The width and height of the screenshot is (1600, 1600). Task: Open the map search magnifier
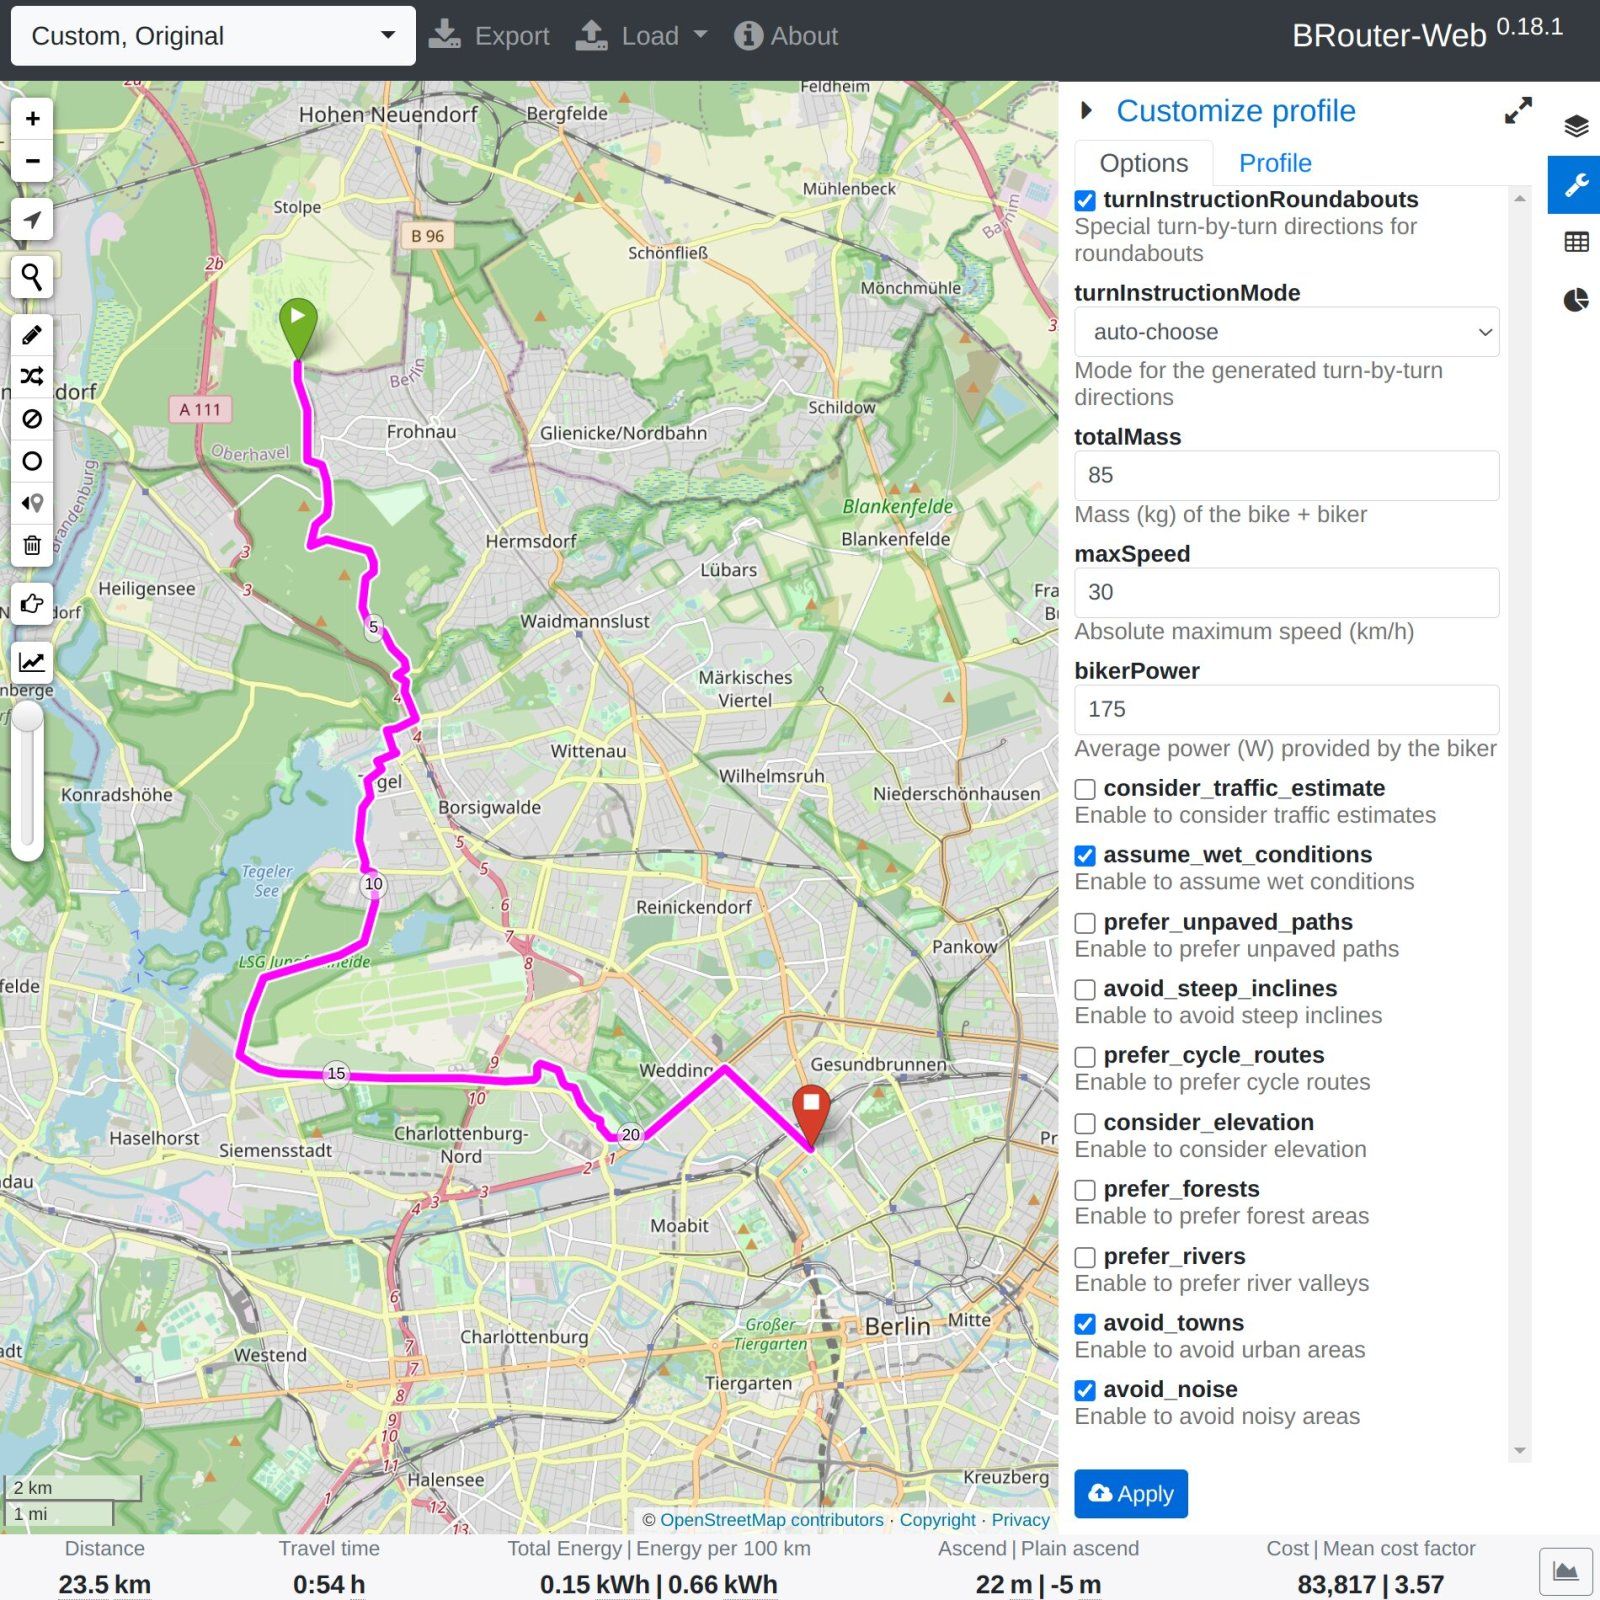click(32, 277)
